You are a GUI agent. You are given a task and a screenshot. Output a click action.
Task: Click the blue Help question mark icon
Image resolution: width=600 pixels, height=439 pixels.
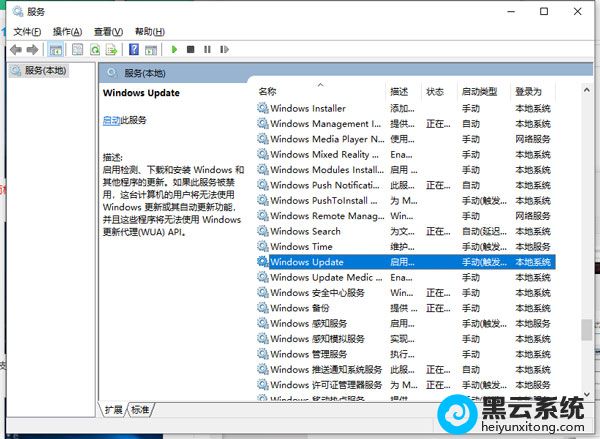point(133,49)
